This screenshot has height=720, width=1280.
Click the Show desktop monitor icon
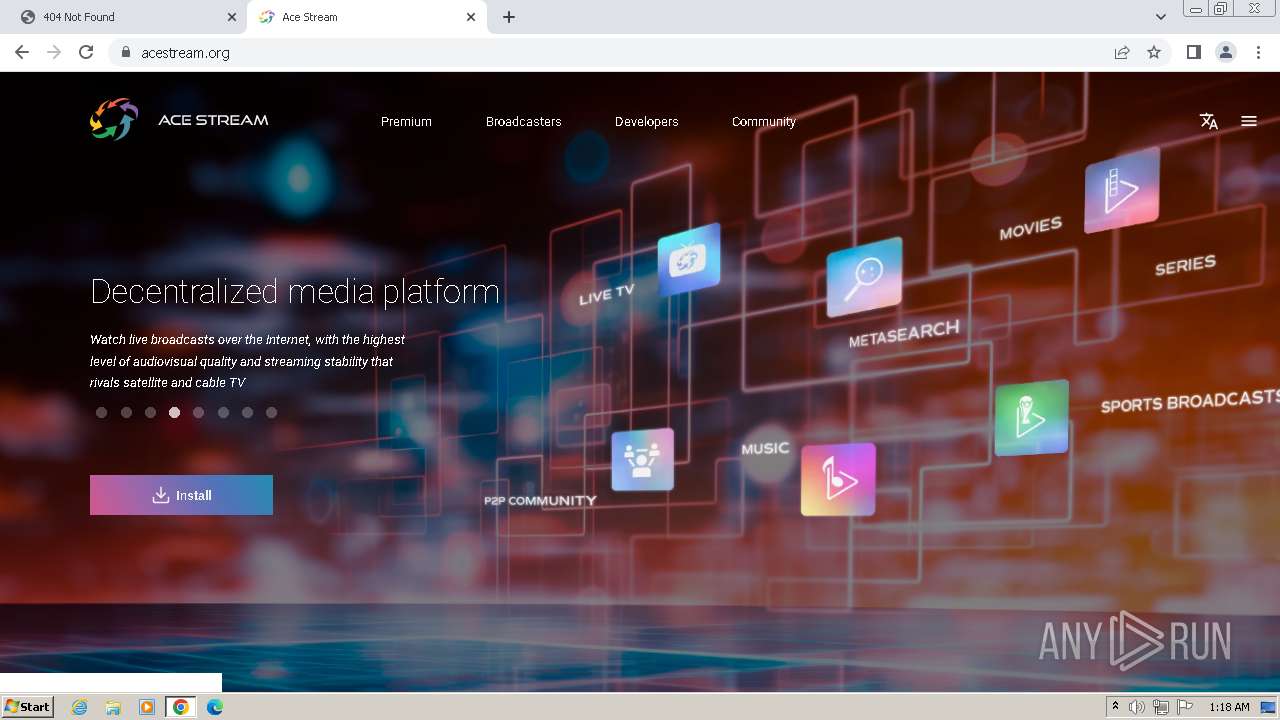(x=1268, y=707)
